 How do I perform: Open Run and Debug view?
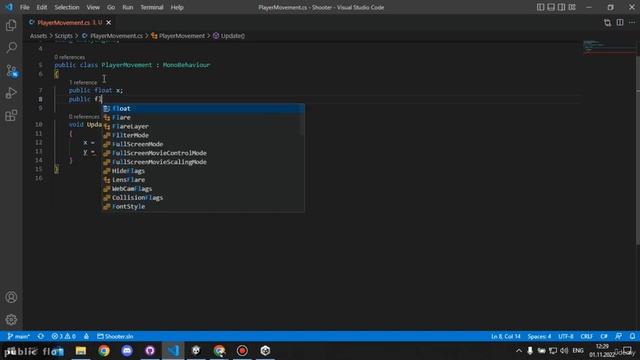click(11, 93)
